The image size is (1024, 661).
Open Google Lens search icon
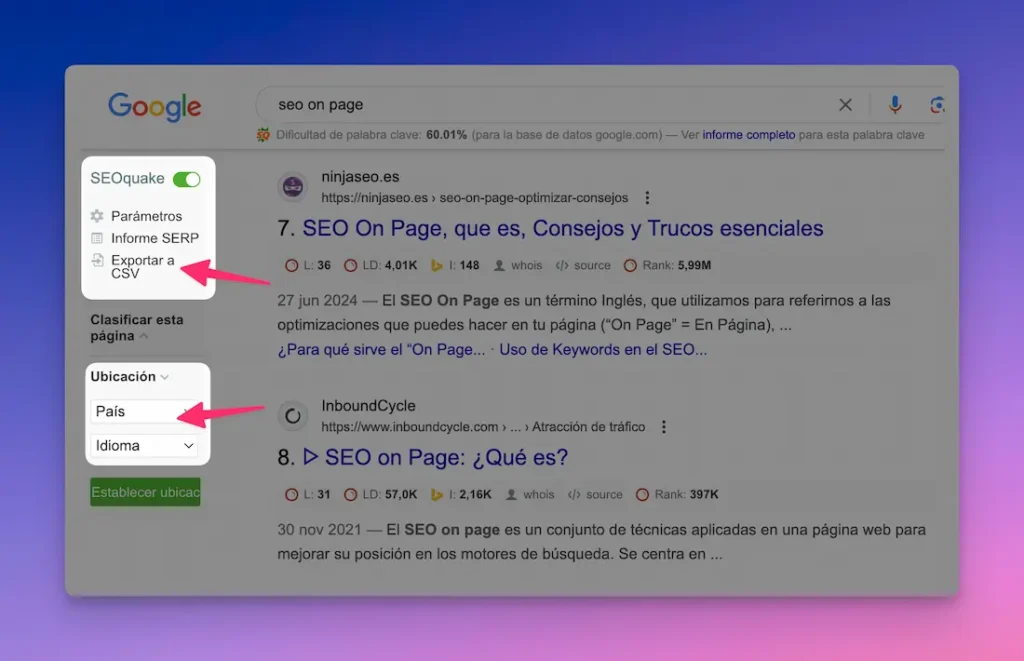(x=937, y=104)
